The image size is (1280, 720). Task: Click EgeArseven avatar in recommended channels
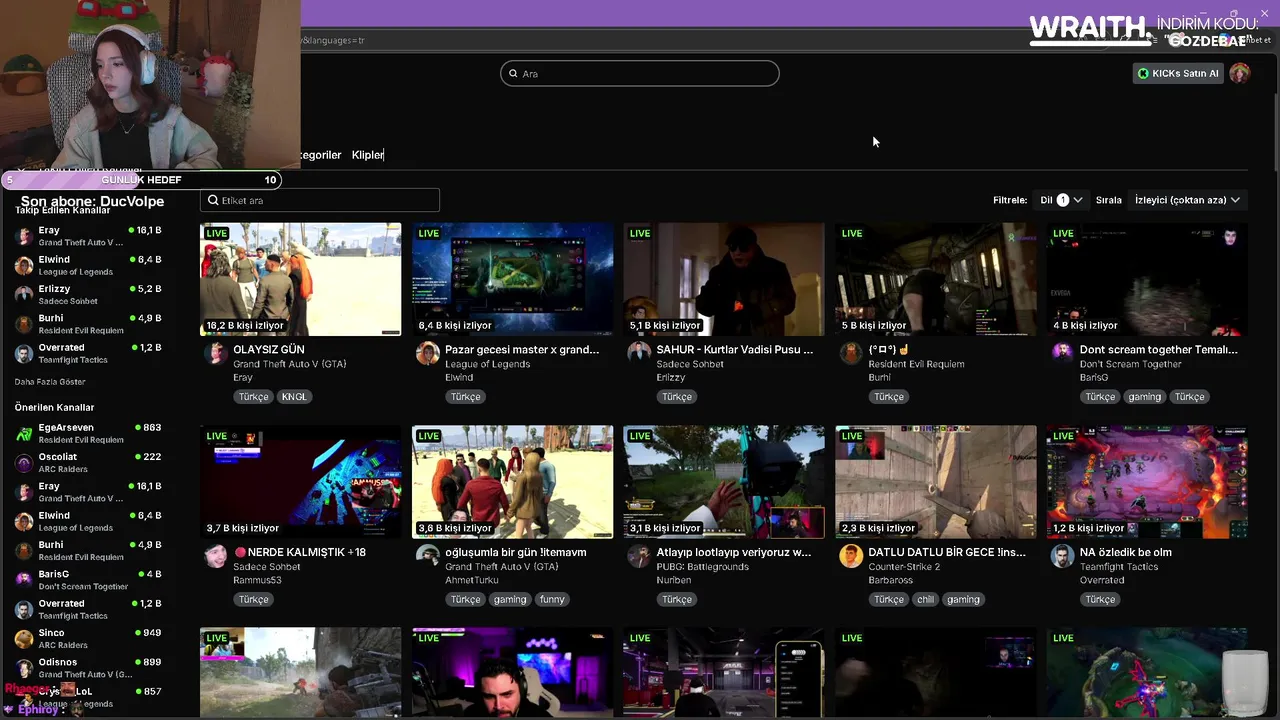coord(24,433)
